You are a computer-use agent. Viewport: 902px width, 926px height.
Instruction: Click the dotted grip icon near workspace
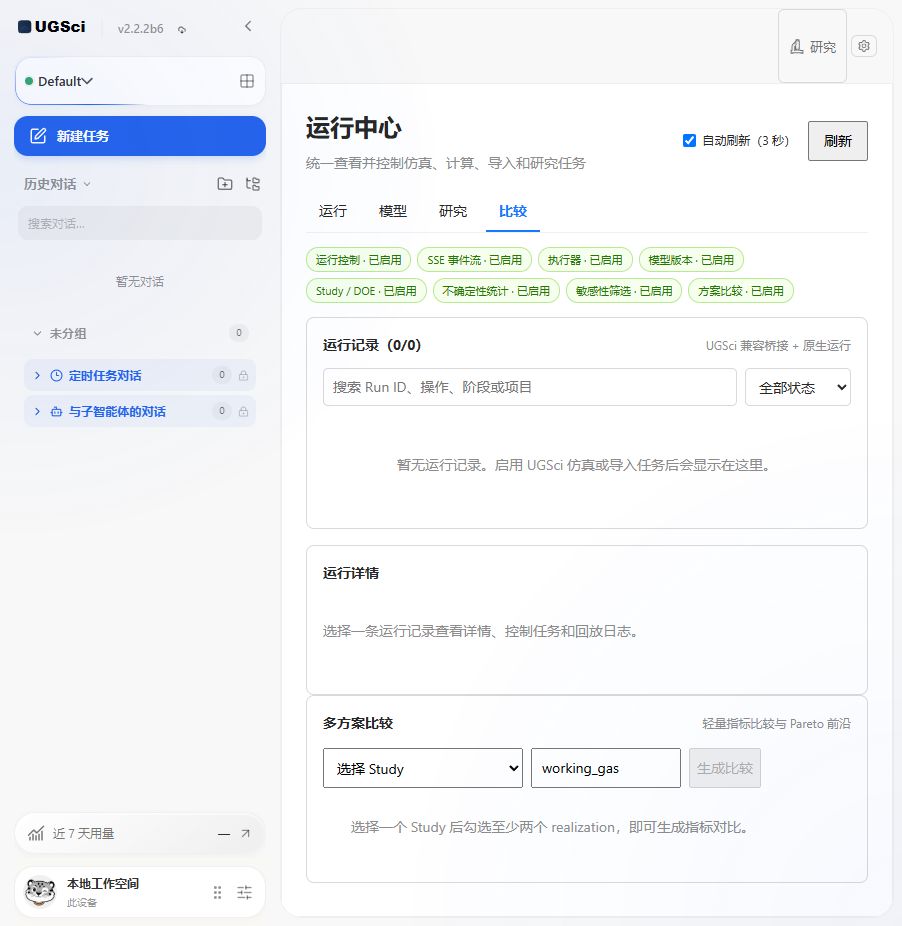click(217, 892)
